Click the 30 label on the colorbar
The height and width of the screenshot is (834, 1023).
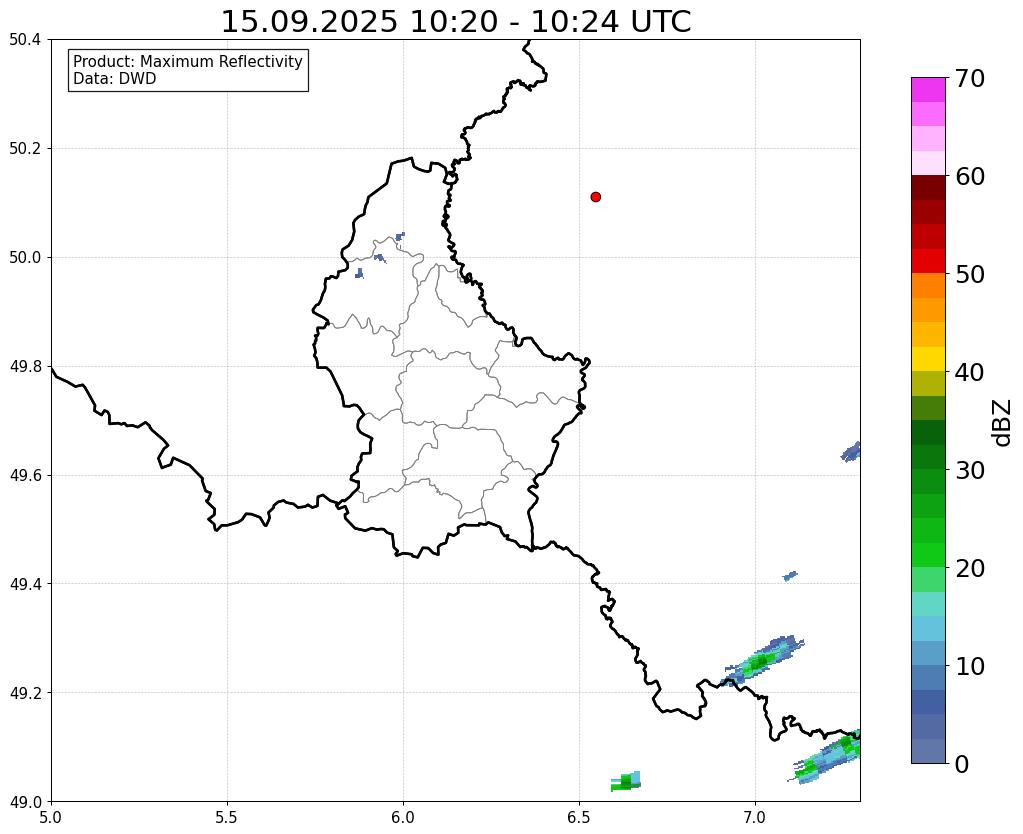(x=970, y=470)
